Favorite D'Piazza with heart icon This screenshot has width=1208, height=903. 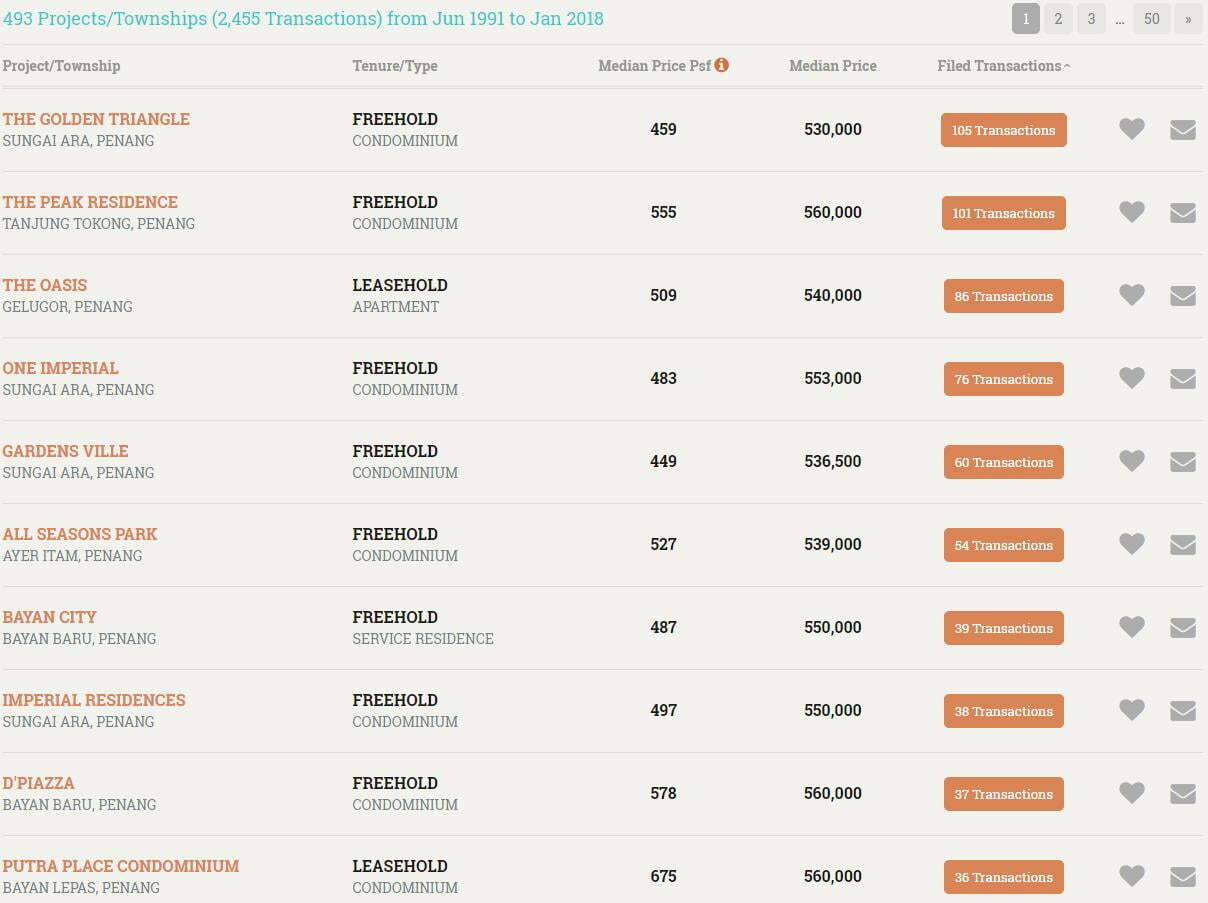[1131, 793]
